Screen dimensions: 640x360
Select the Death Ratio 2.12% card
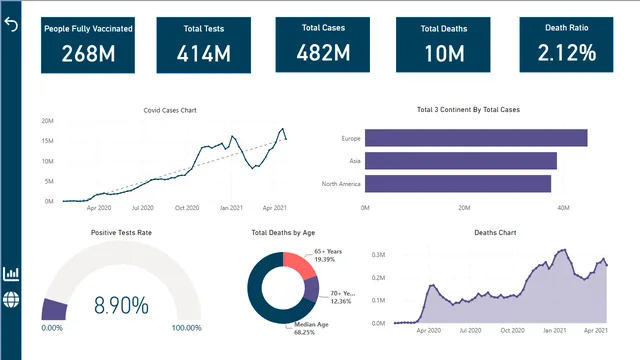click(567, 44)
